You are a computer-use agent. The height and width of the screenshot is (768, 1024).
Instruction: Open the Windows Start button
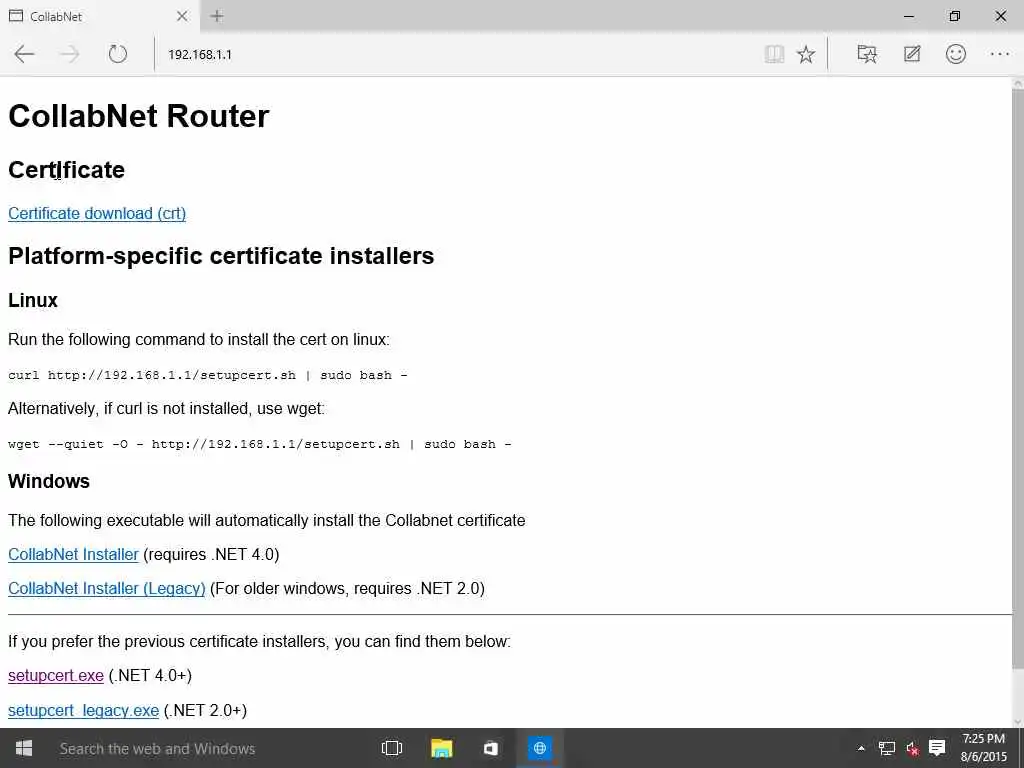point(24,748)
